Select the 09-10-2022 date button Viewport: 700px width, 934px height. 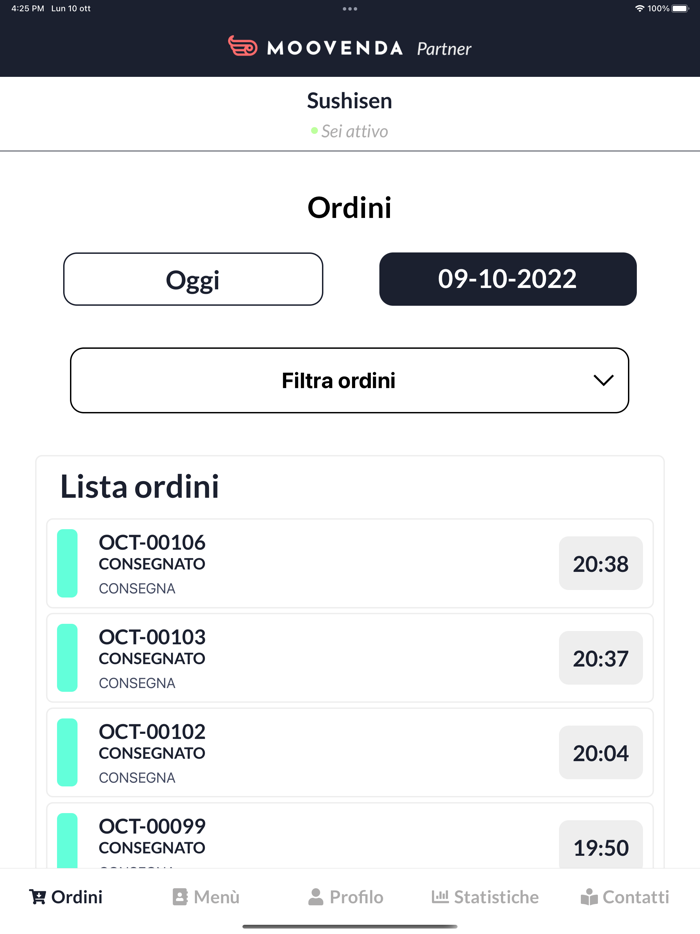pos(507,279)
